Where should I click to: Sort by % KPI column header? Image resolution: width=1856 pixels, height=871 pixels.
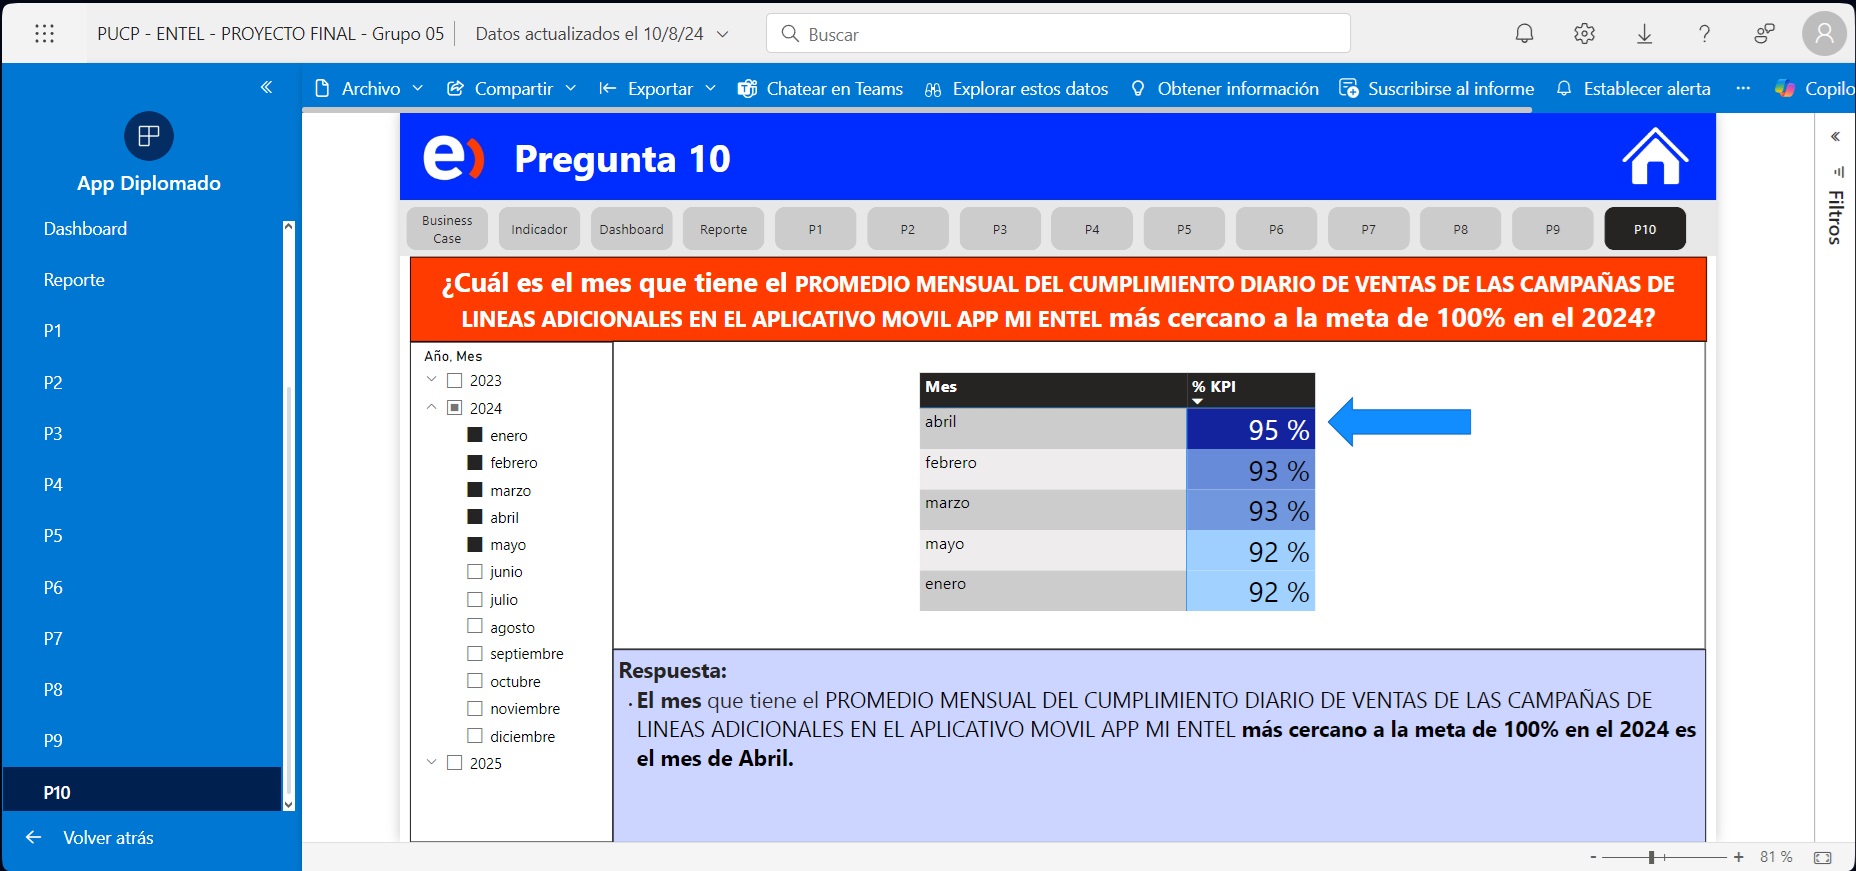click(x=1250, y=389)
